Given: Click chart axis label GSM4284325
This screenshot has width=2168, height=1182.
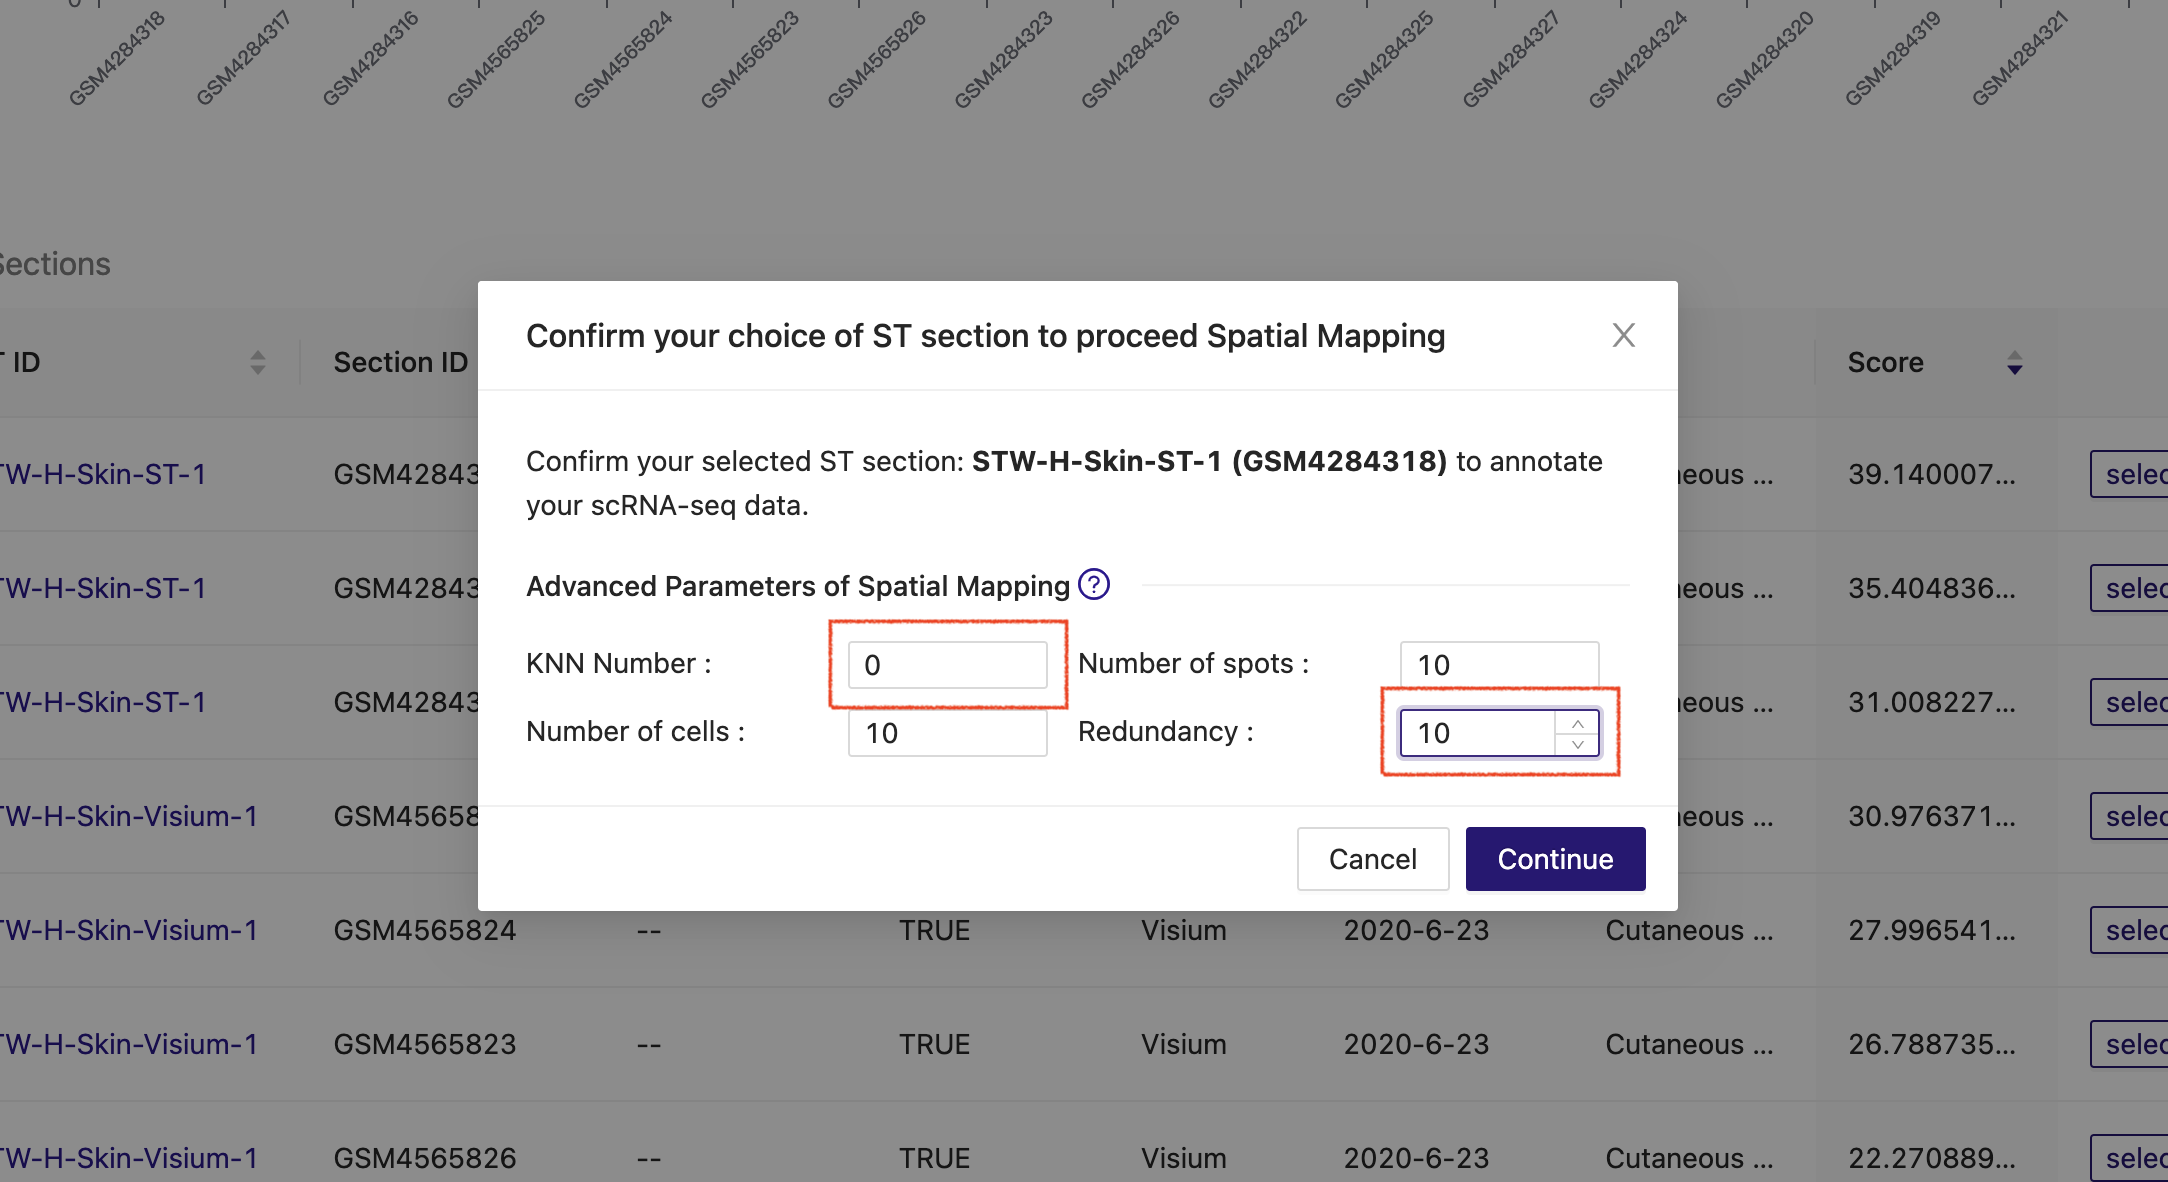Looking at the screenshot, I should [x=1385, y=58].
